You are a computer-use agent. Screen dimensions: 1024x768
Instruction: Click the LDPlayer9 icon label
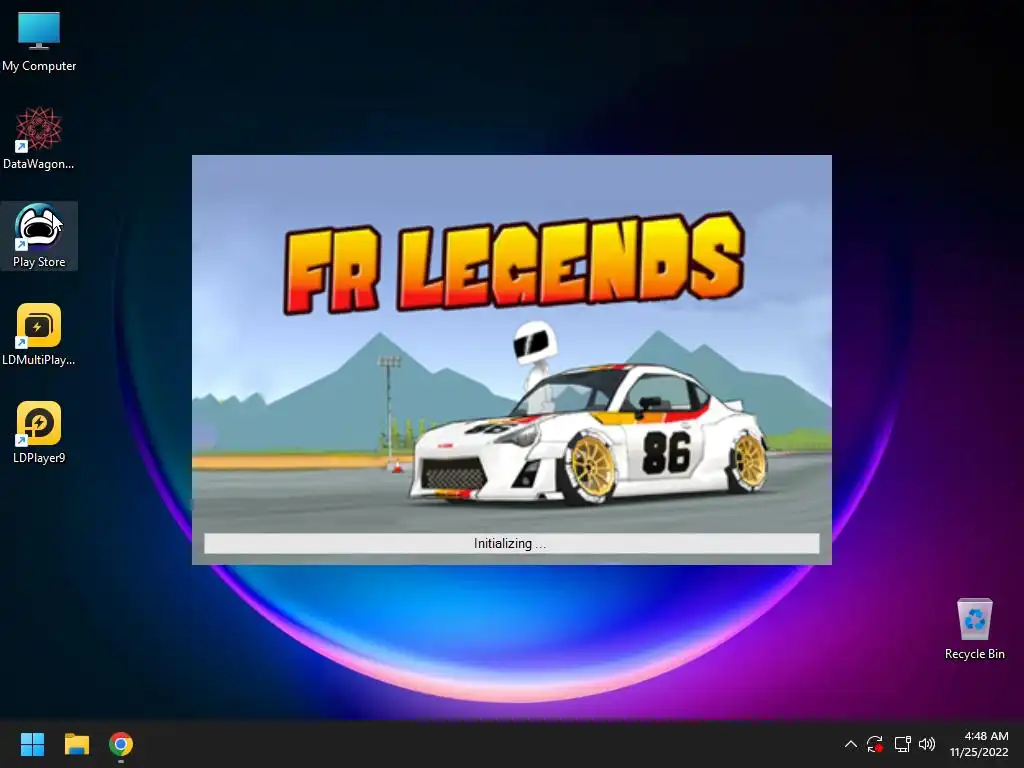point(39,458)
